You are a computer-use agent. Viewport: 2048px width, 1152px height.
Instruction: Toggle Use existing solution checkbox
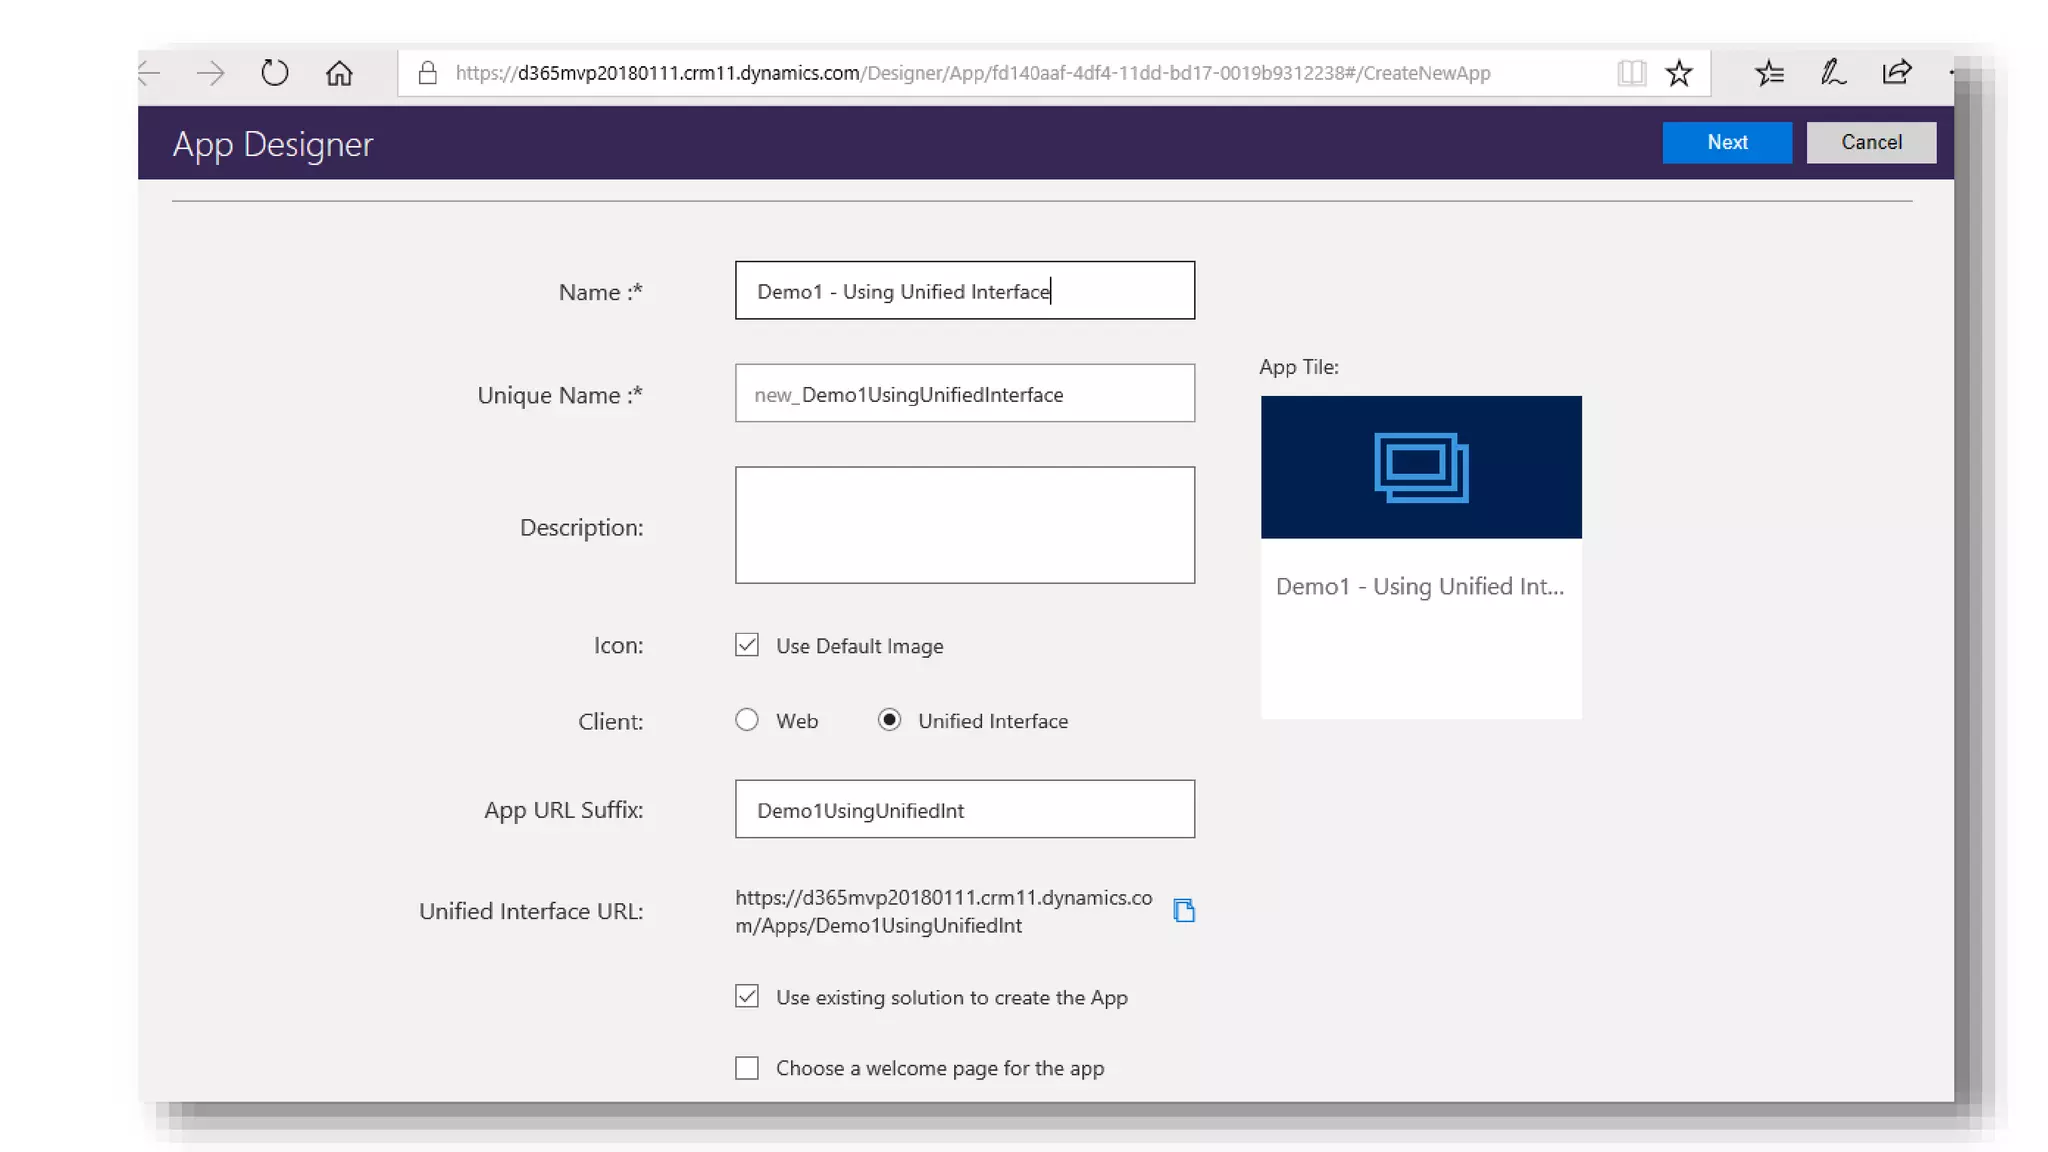[747, 996]
